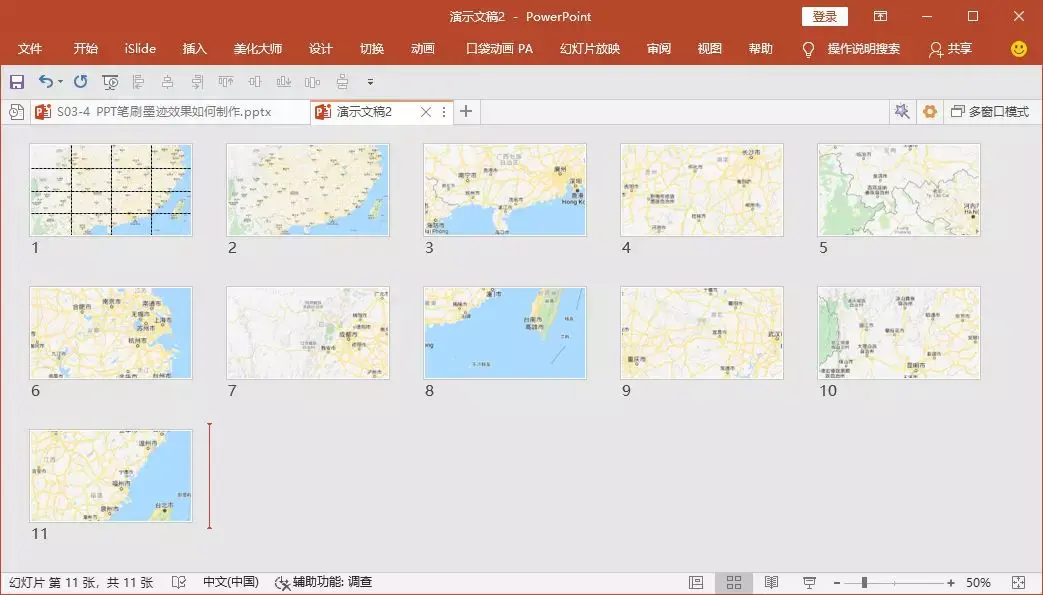Screen dimensions: 1043x595
Task: Open the three-dot menu on 演示文稿2 tab
Action: coord(444,112)
